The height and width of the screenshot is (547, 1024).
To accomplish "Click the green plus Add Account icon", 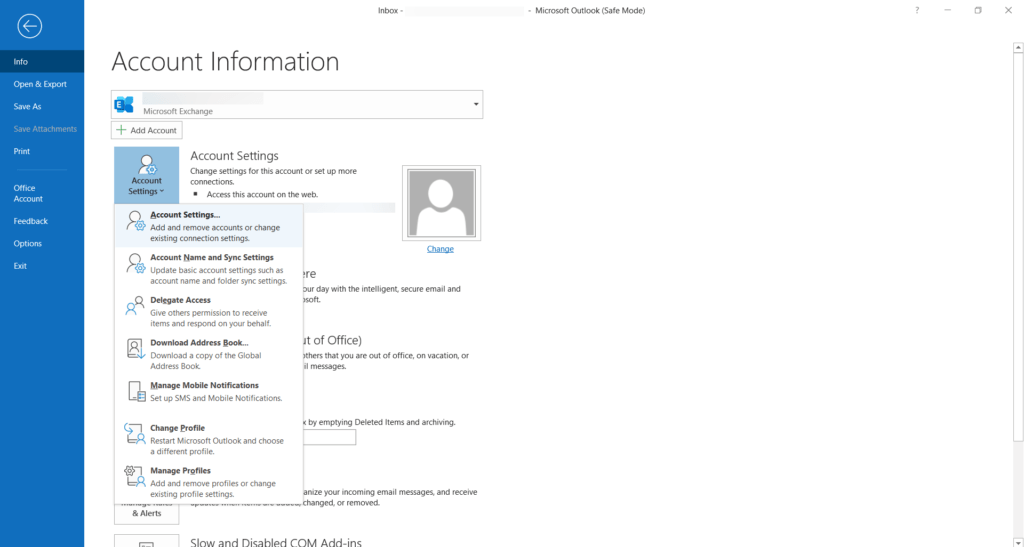I will click(x=121, y=130).
